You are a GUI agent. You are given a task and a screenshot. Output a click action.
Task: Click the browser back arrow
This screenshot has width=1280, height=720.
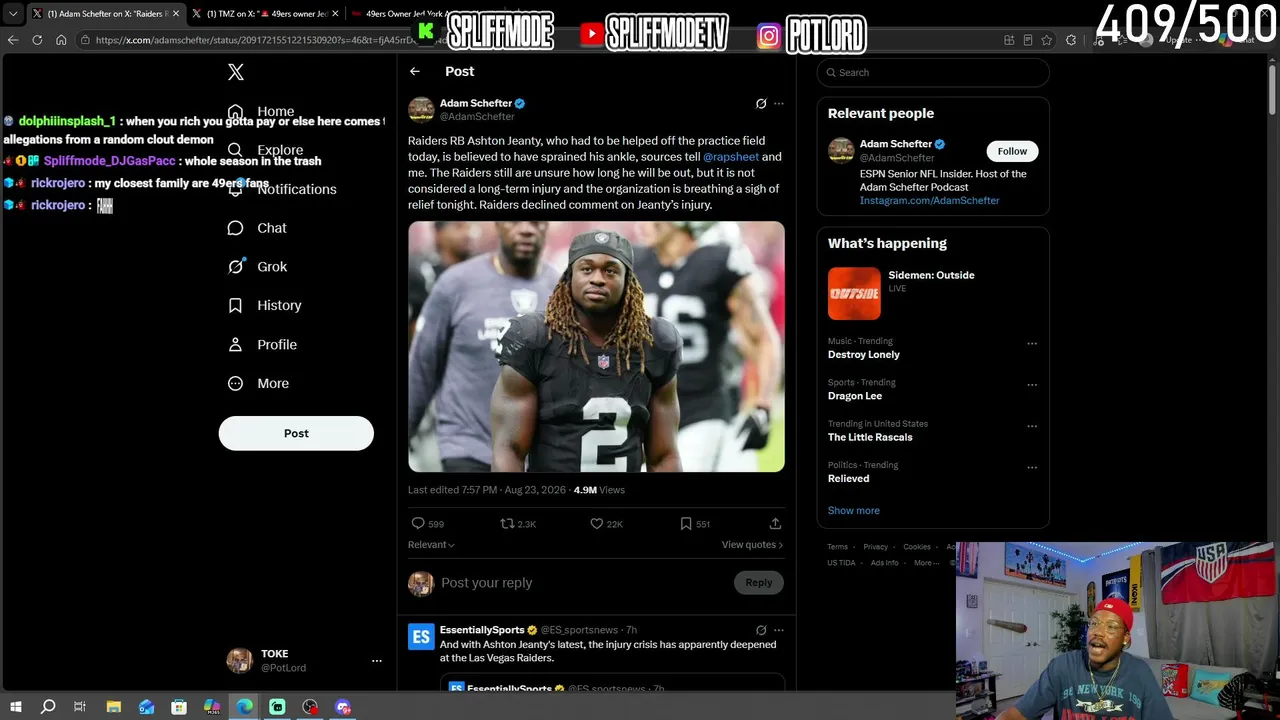click(x=13, y=40)
